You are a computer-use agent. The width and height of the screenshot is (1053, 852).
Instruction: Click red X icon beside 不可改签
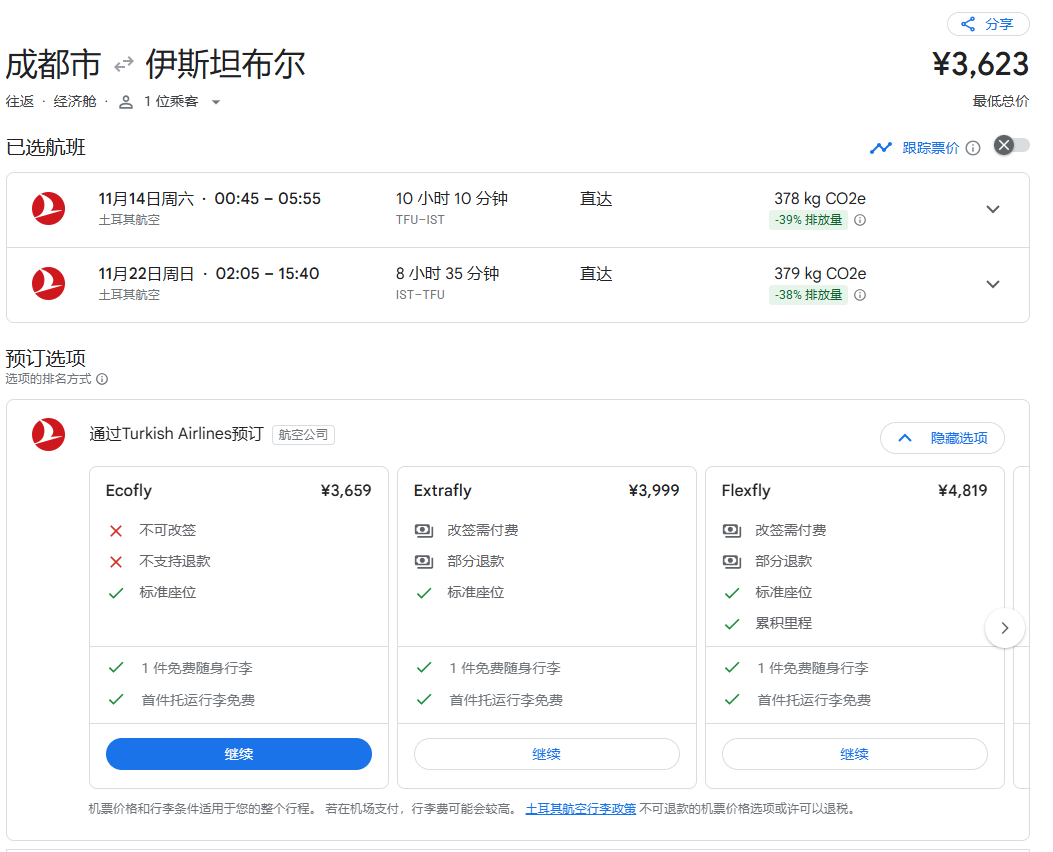[x=116, y=531]
